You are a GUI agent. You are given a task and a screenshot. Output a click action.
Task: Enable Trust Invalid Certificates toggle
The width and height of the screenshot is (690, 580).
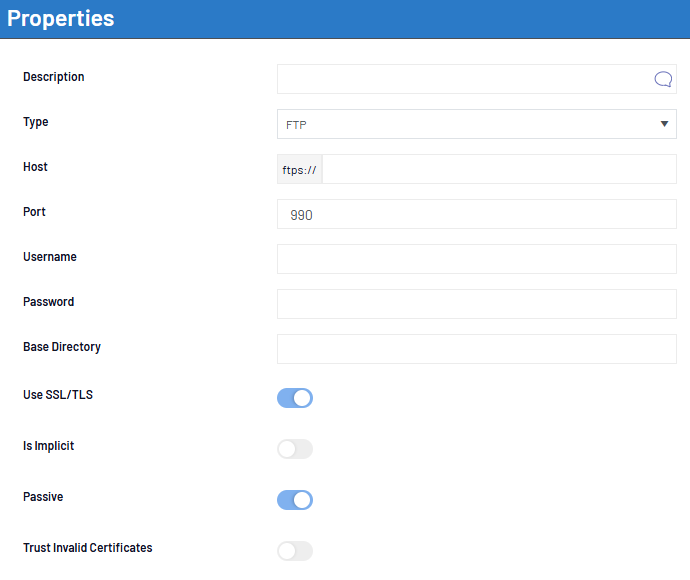(x=295, y=551)
